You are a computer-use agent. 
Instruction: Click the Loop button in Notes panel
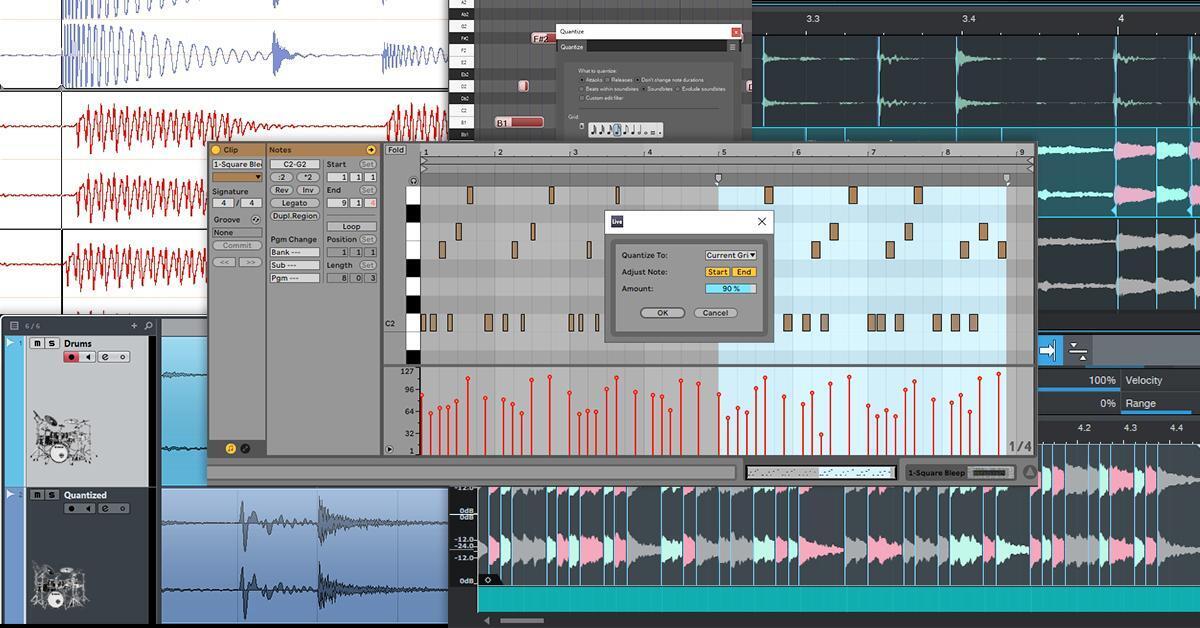352,227
